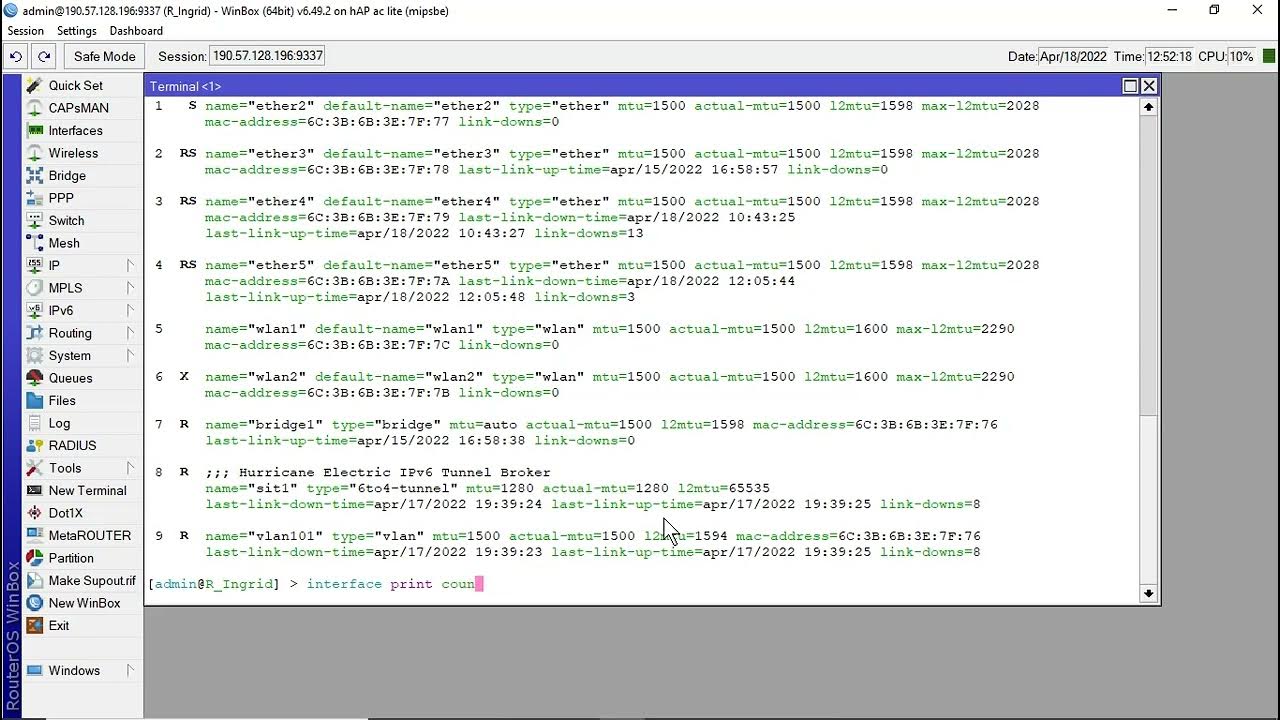1280x720 pixels.
Task: Open the CAPsMAN sidebar entry
Action: [x=79, y=108]
